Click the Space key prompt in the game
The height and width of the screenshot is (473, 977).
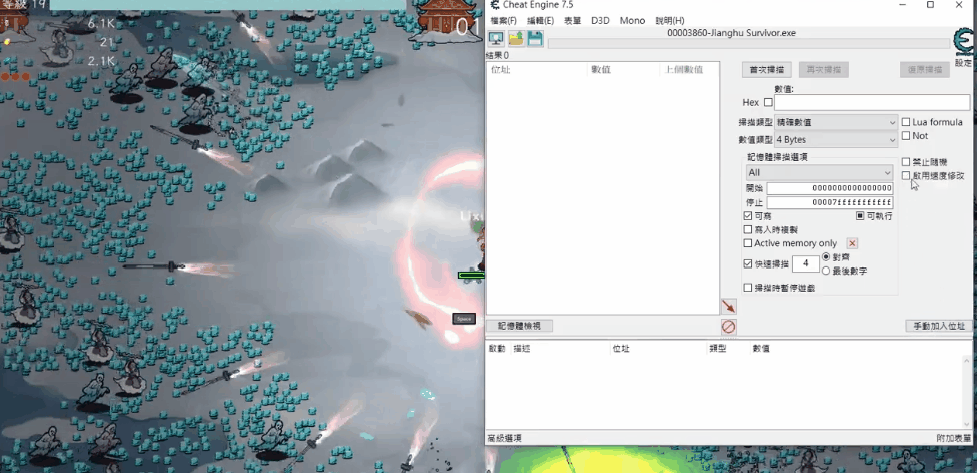tap(464, 319)
